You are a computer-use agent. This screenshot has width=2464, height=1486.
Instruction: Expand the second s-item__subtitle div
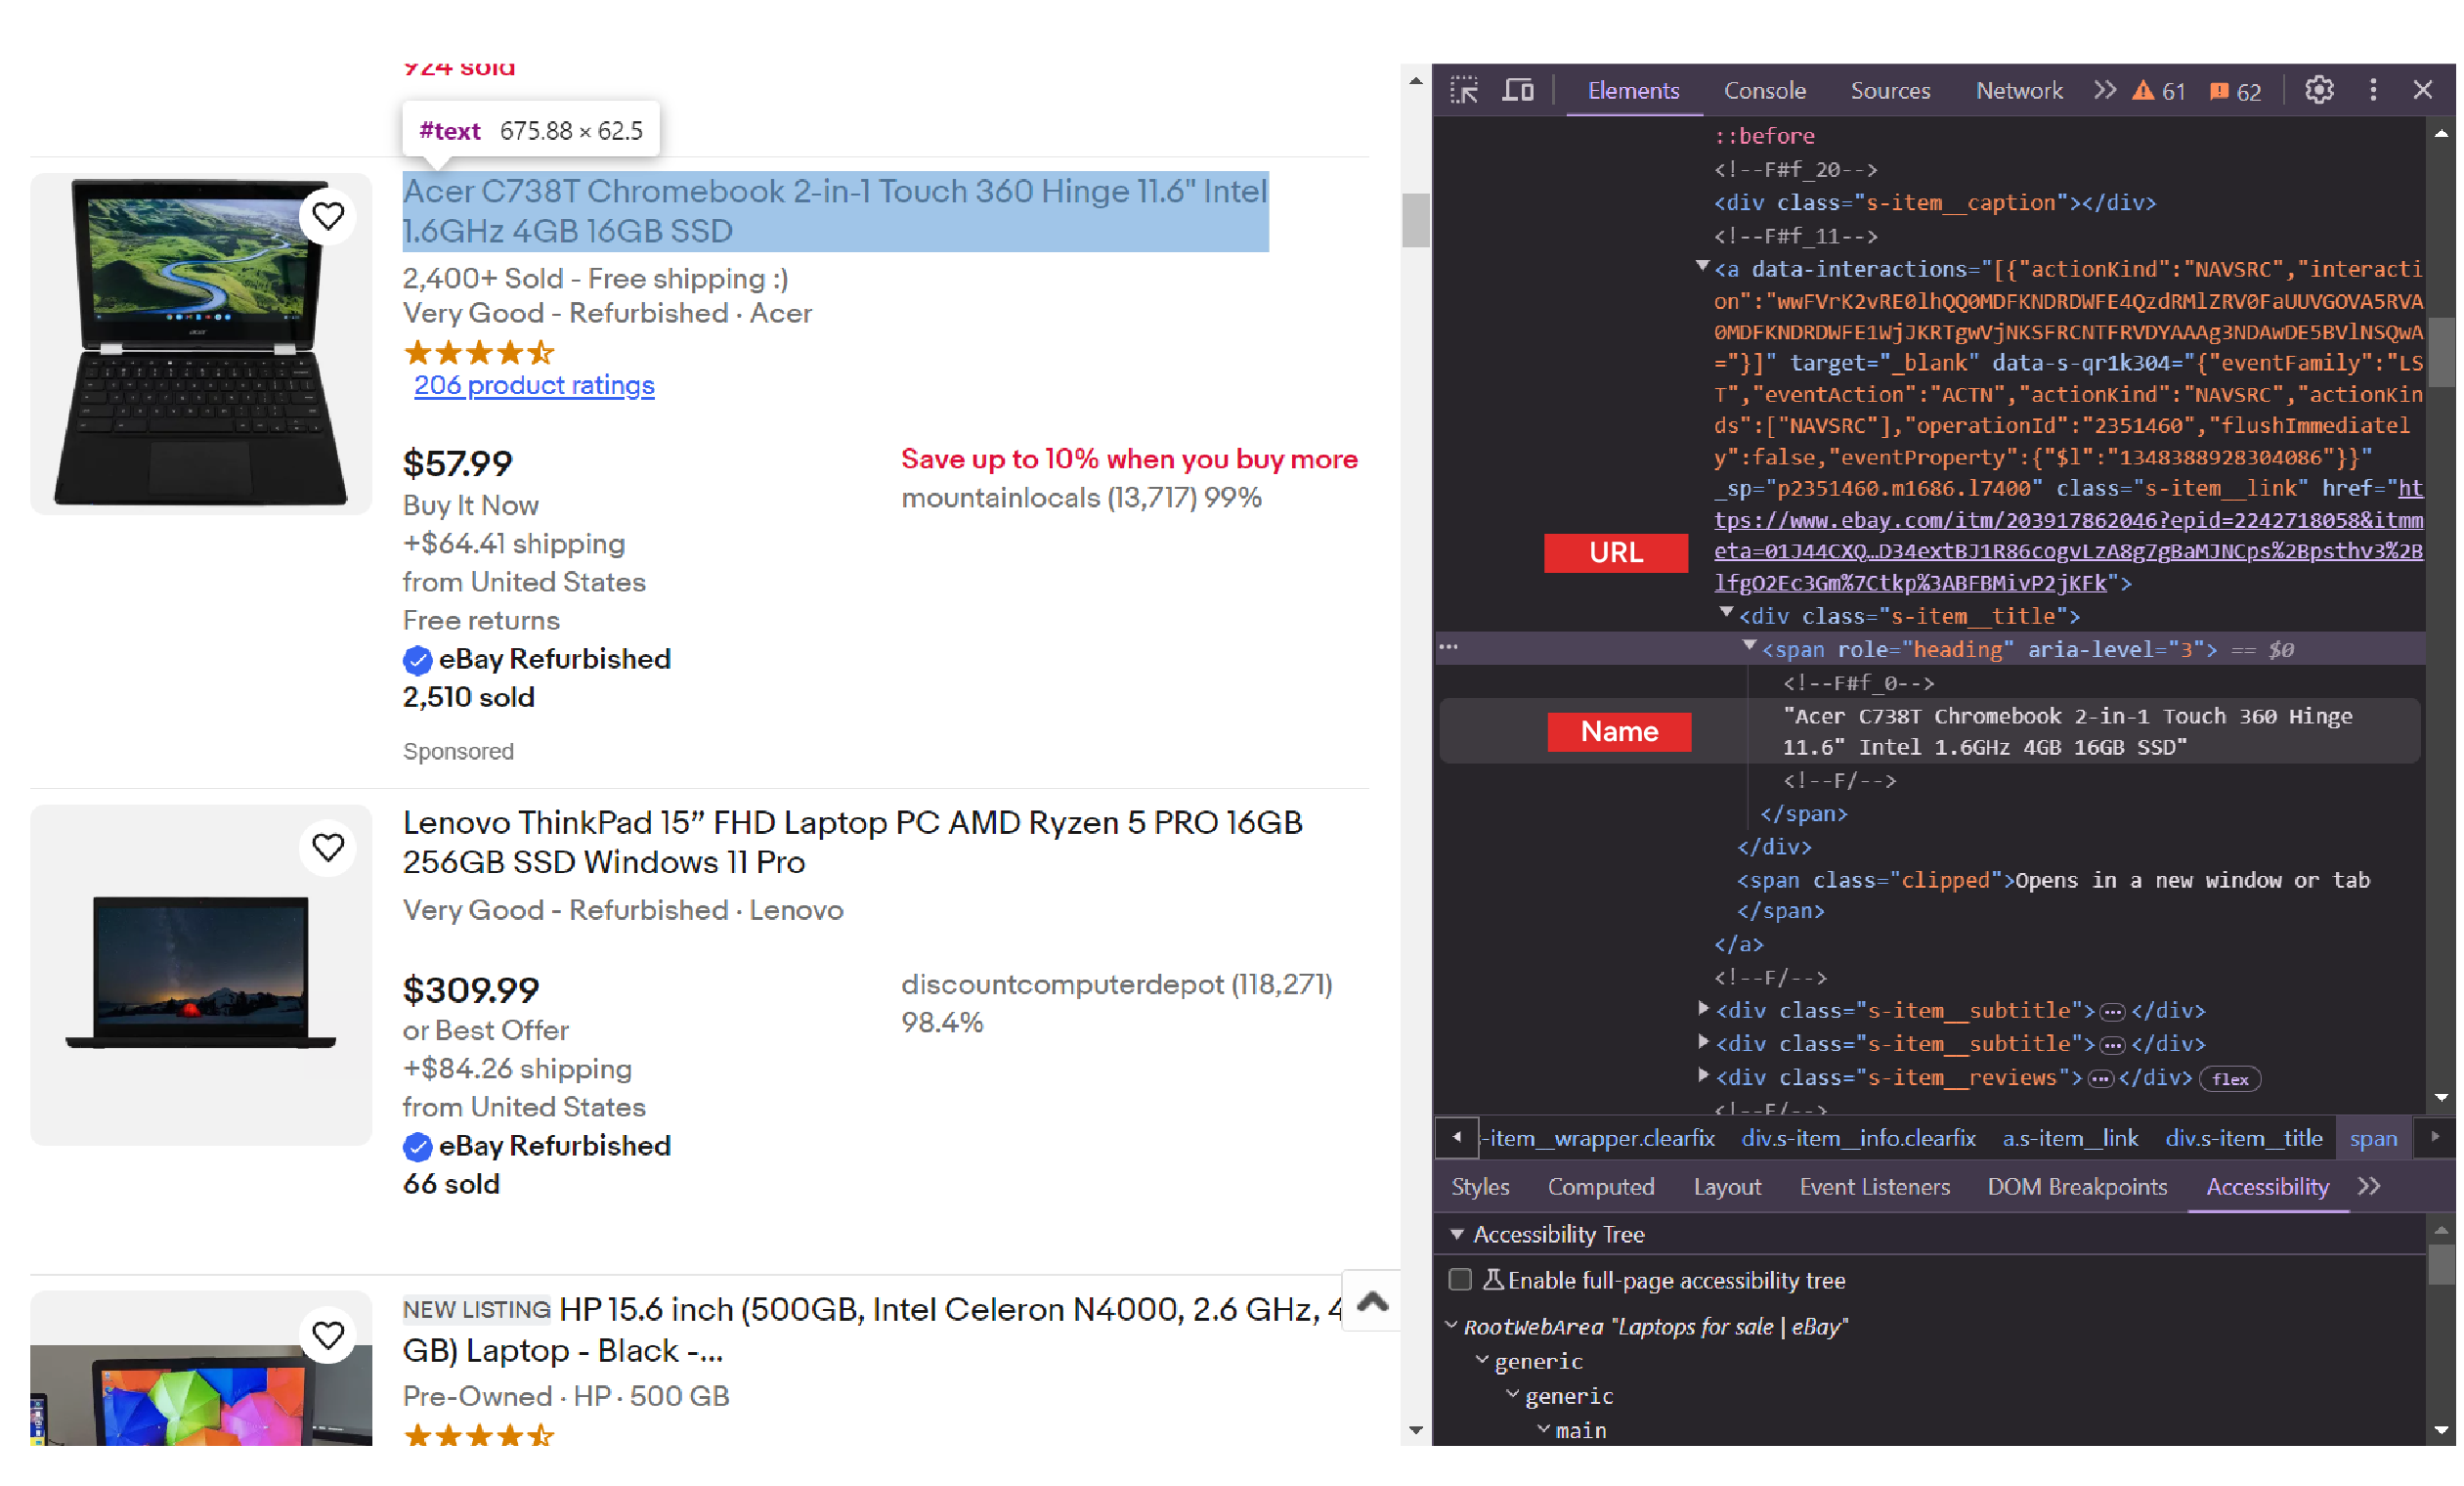(1703, 1041)
